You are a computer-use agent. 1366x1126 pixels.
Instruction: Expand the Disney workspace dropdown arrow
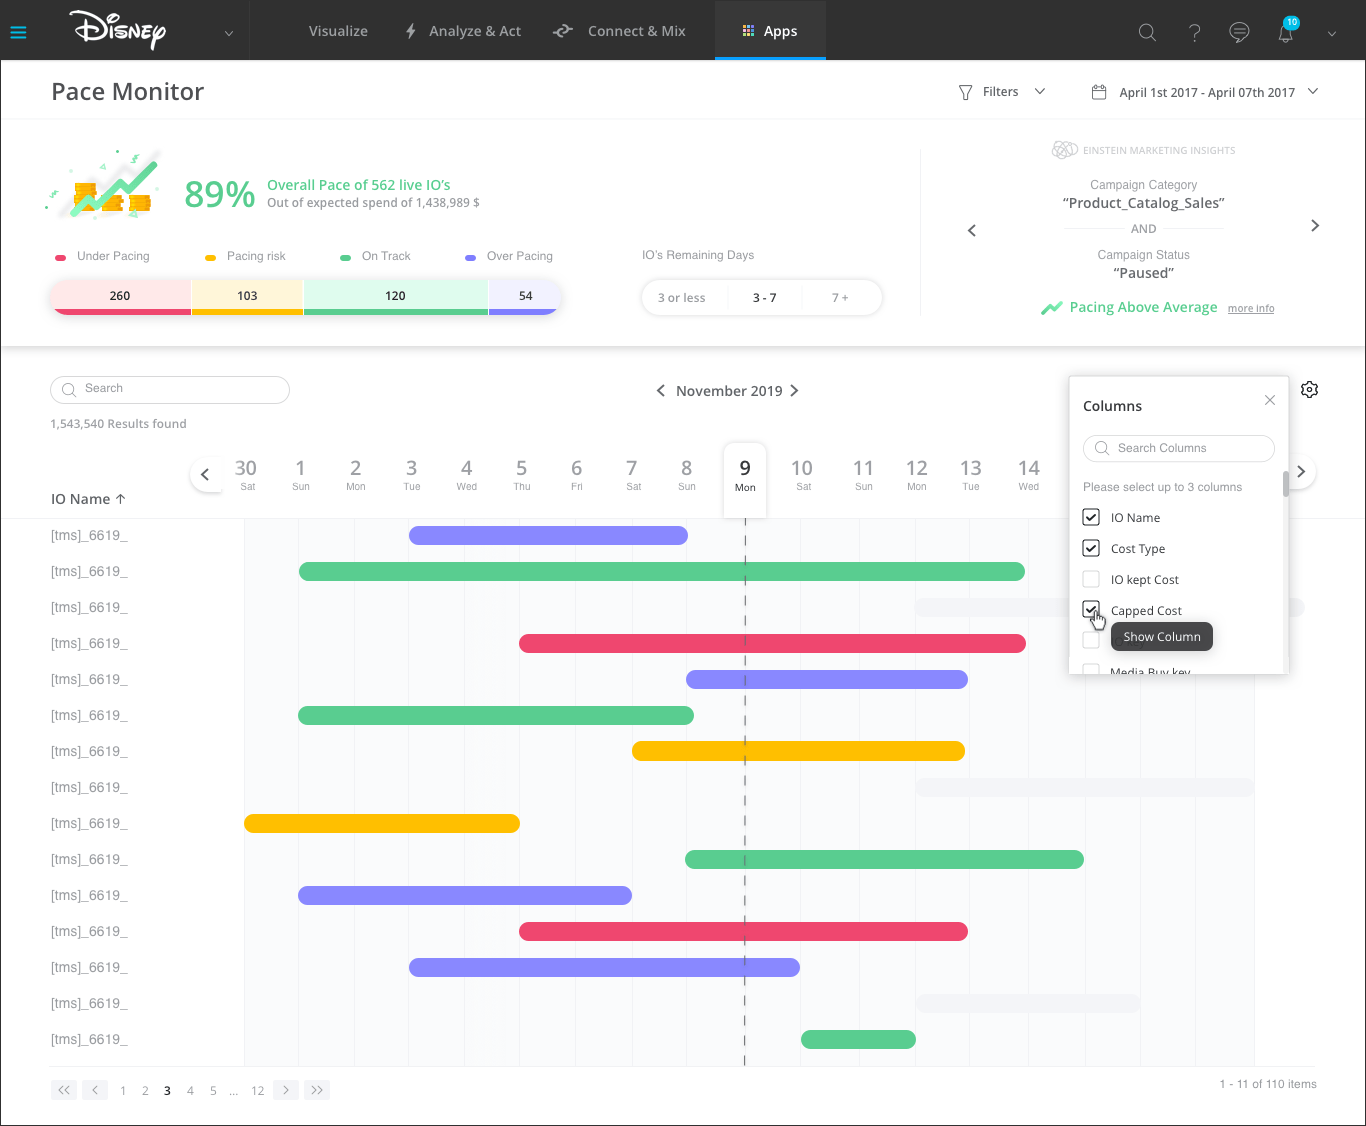229,33
